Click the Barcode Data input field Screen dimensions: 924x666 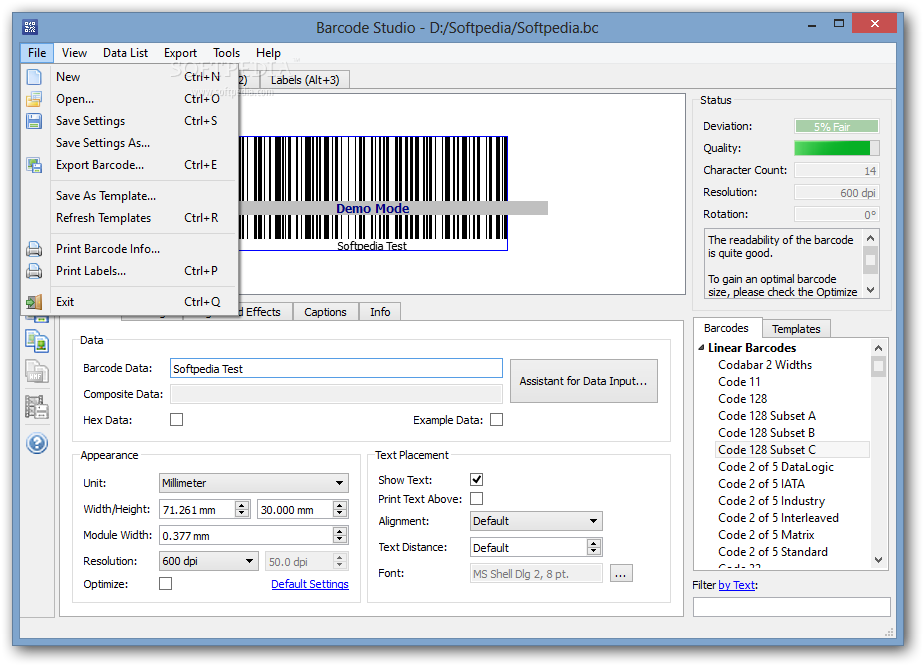(336, 368)
